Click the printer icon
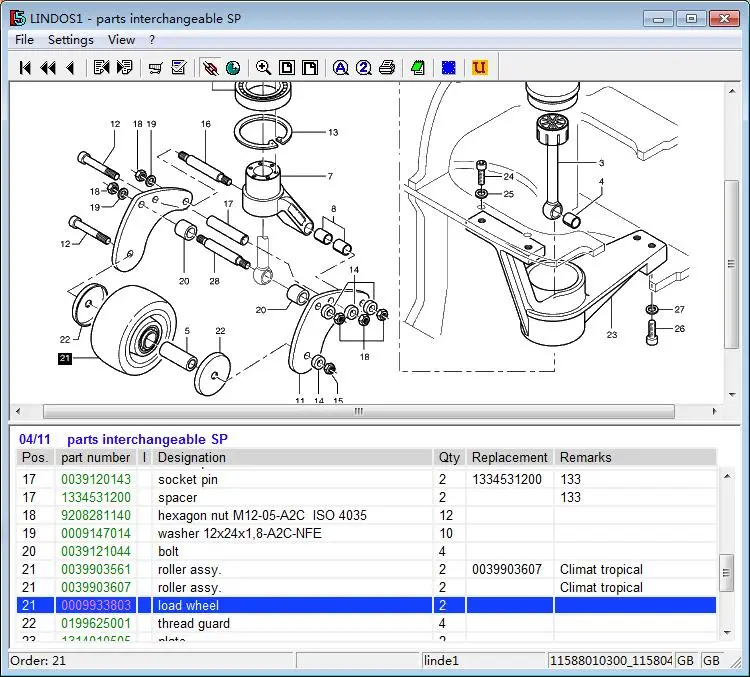Screen dimensions: 750x677 point(387,67)
